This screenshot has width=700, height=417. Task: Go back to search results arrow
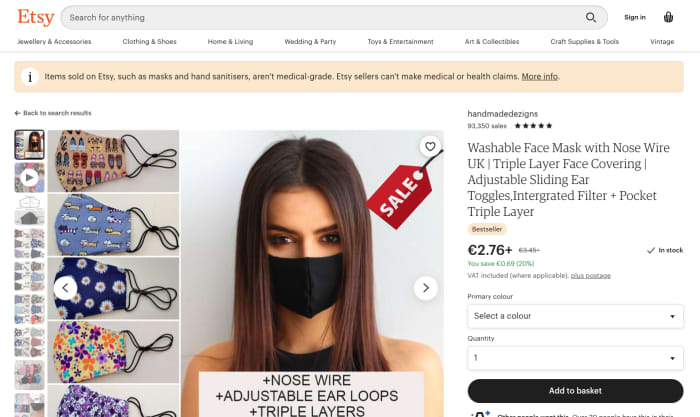(x=17, y=113)
